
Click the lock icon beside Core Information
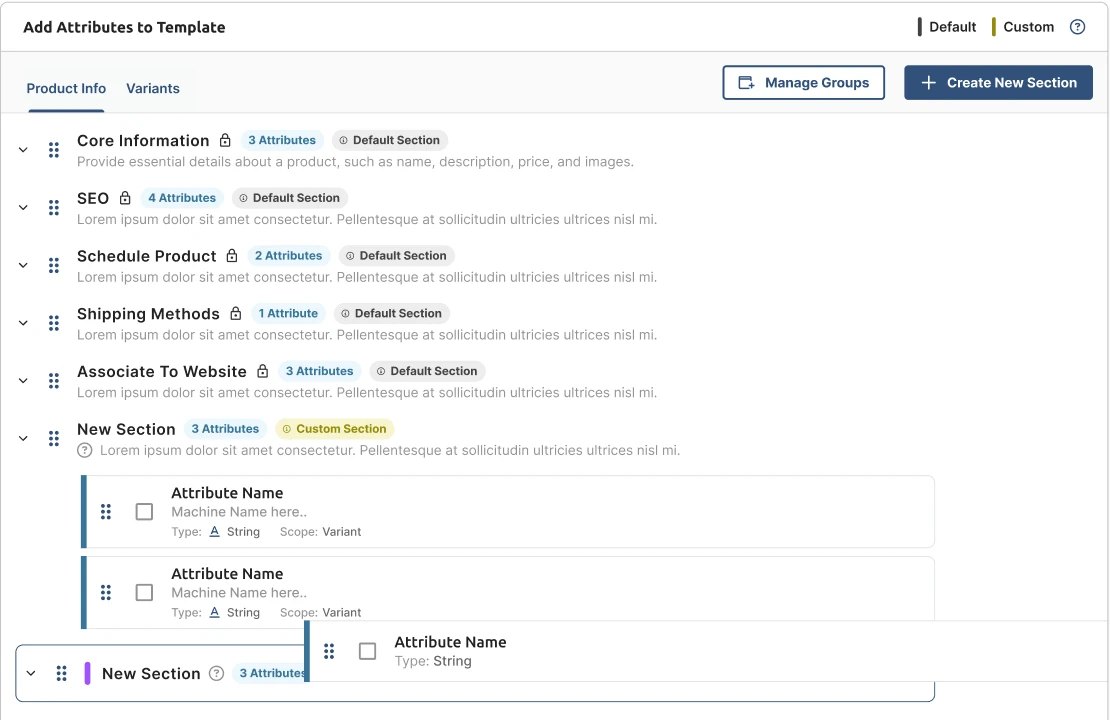point(225,140)
